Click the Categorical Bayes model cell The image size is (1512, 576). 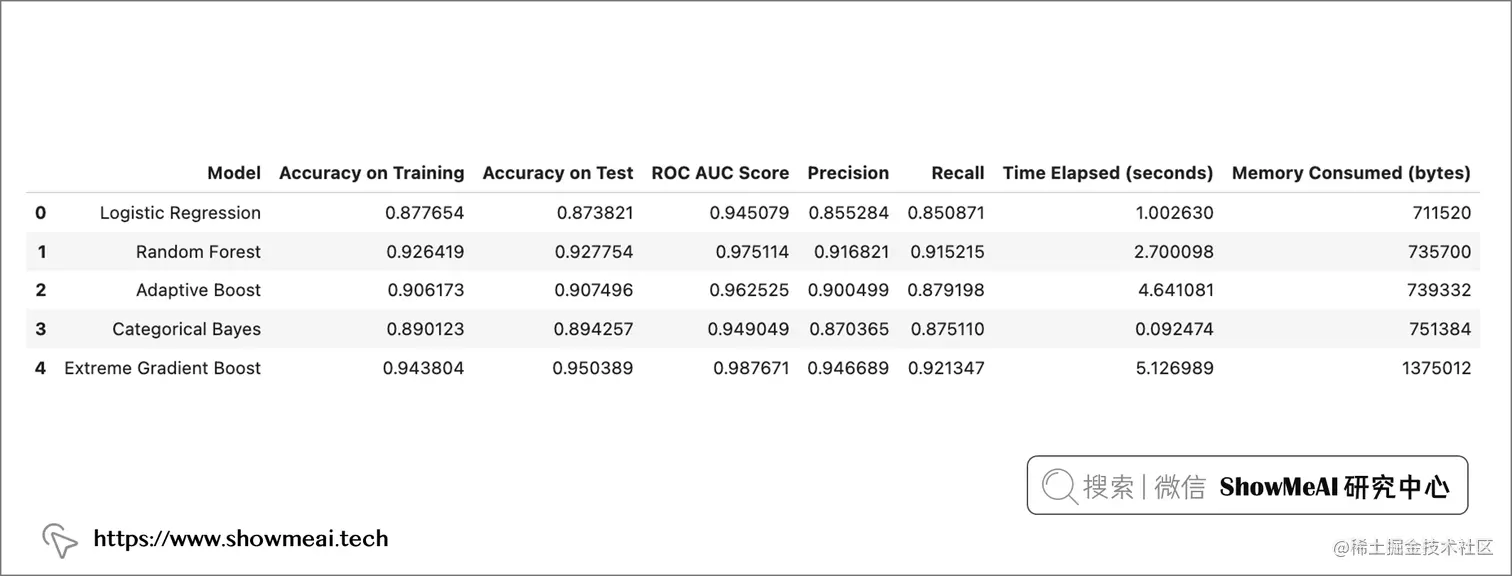pos(186,329)
